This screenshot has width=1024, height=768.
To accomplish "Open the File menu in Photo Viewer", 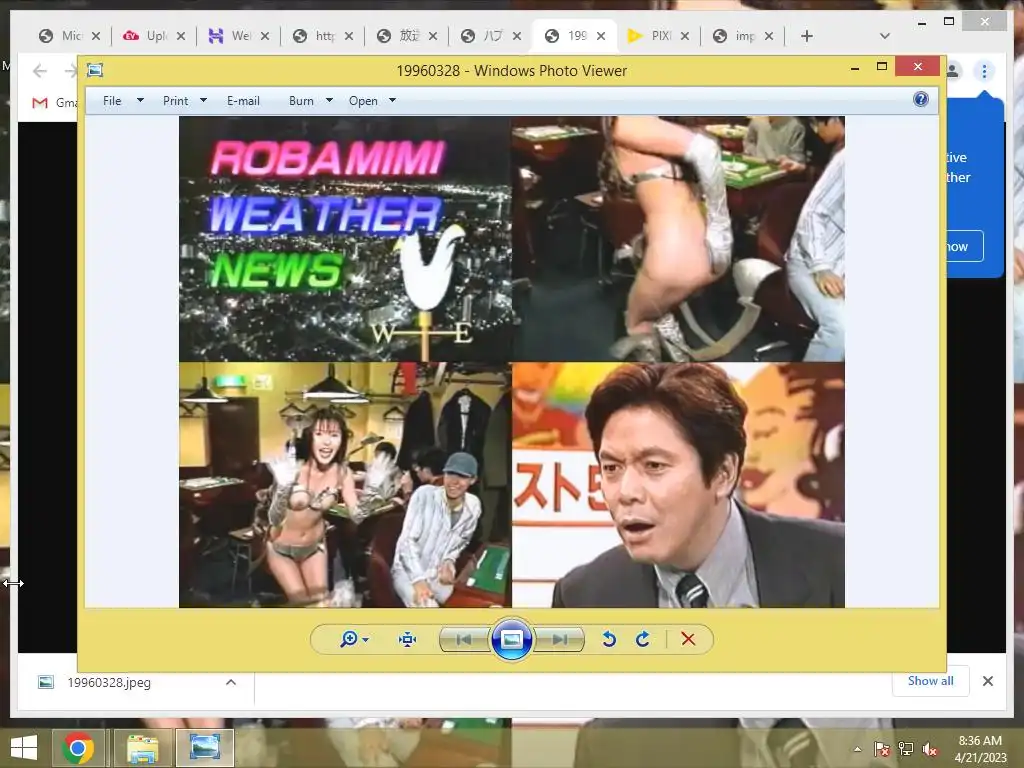I will 112,101.
